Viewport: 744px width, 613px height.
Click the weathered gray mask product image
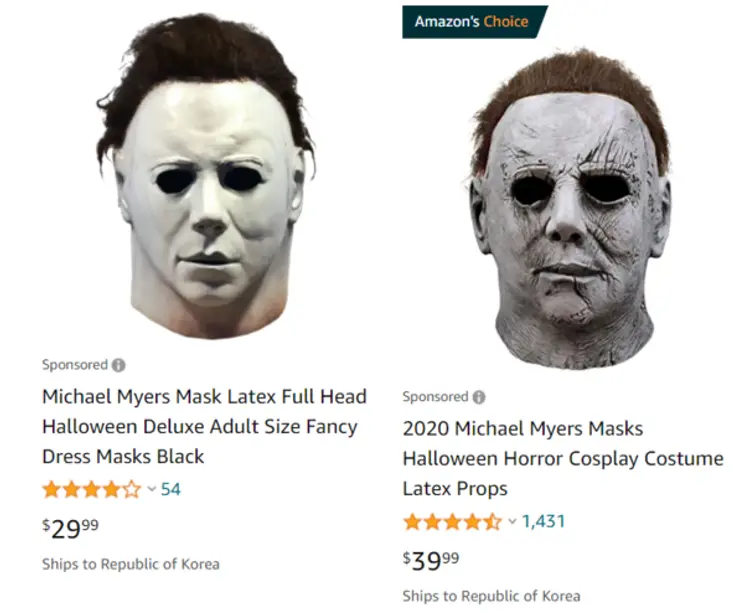pyautogui.click(x=571, y=209)
